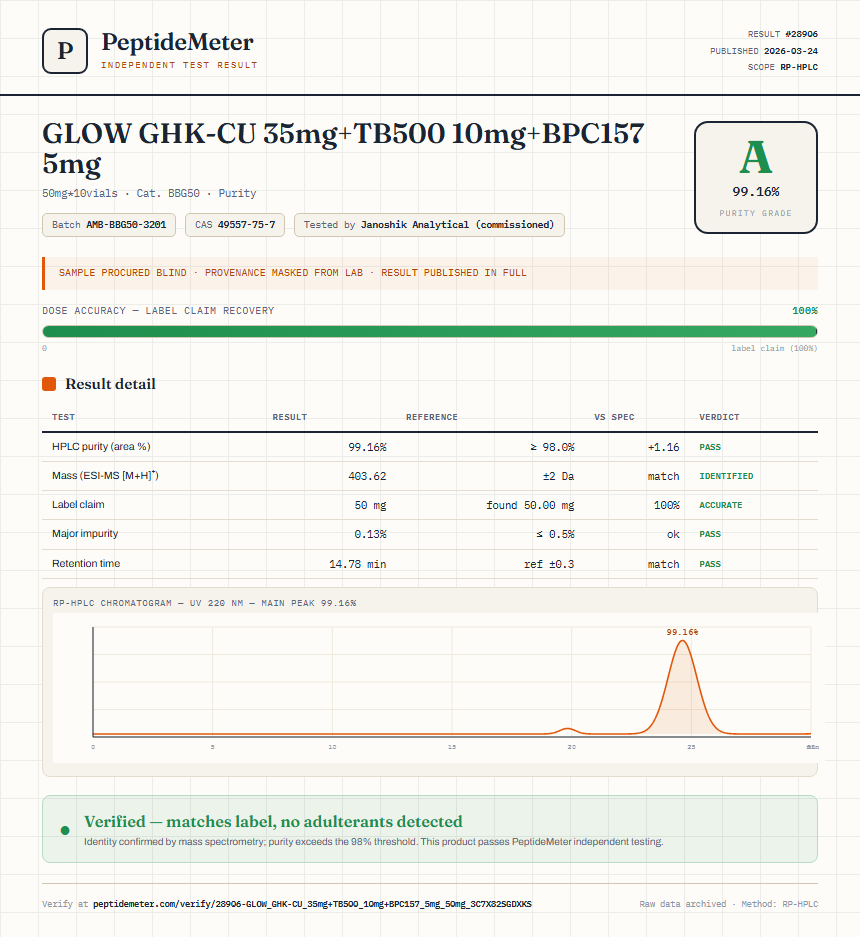
Task: Click the 99.16% HPLC purity result cell
Action: pyautogui.click(x=367, y=447)
